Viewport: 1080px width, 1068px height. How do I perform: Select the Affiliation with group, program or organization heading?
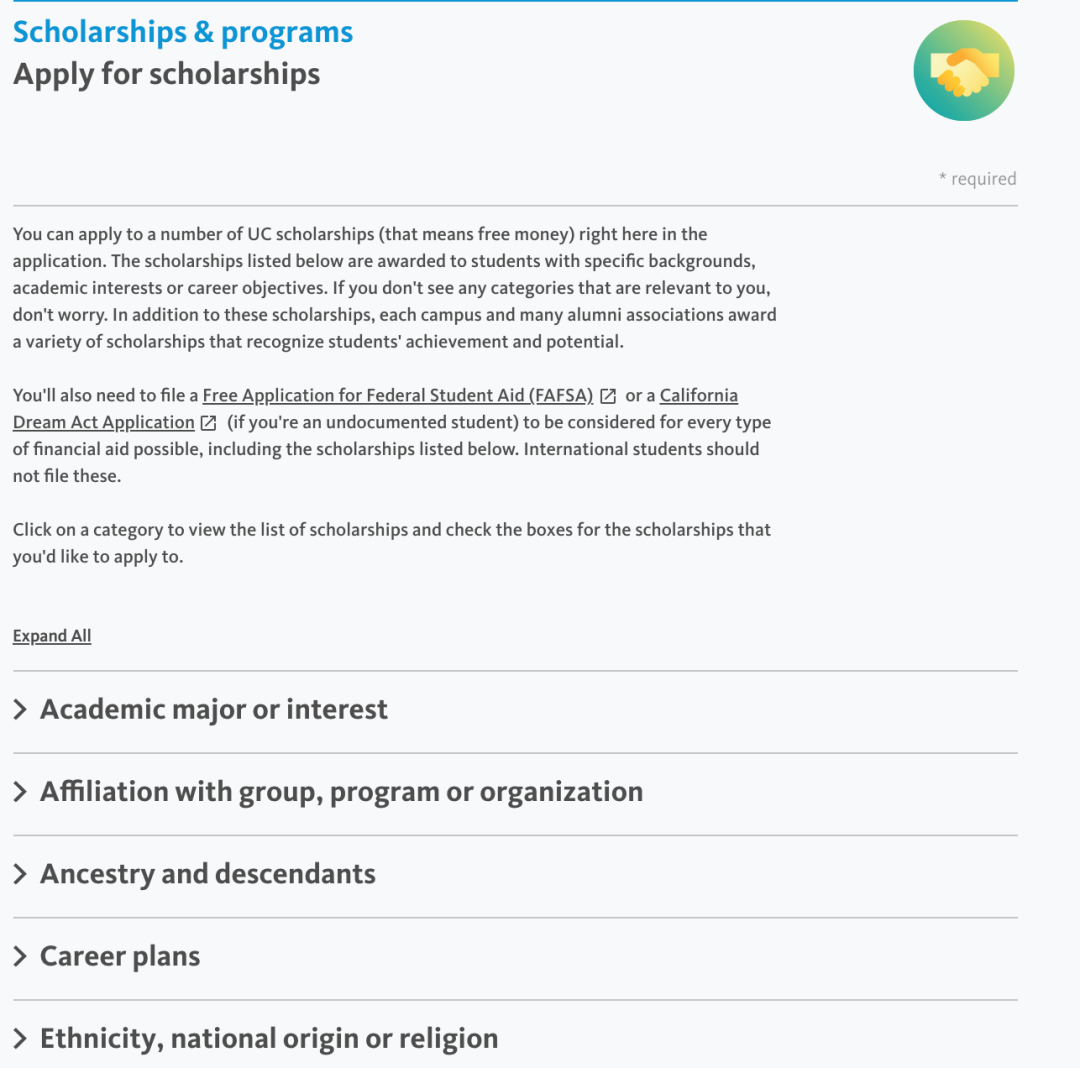pyautogui.click(x=341, y=792)
